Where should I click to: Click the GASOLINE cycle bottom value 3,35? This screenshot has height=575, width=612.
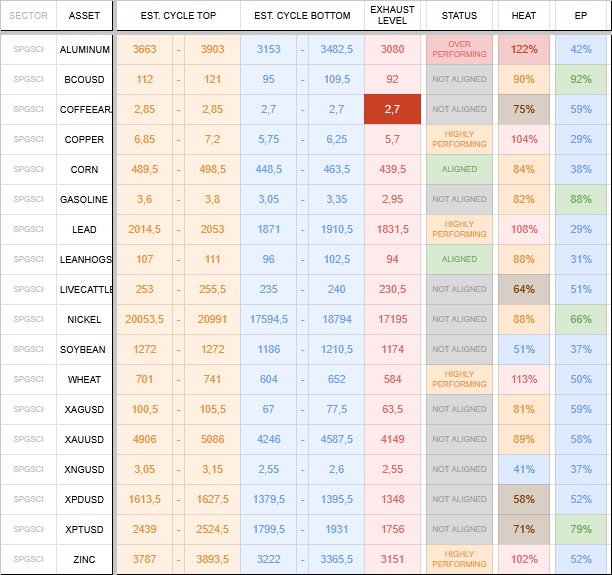pyautogui.click(x=336, y=199)
